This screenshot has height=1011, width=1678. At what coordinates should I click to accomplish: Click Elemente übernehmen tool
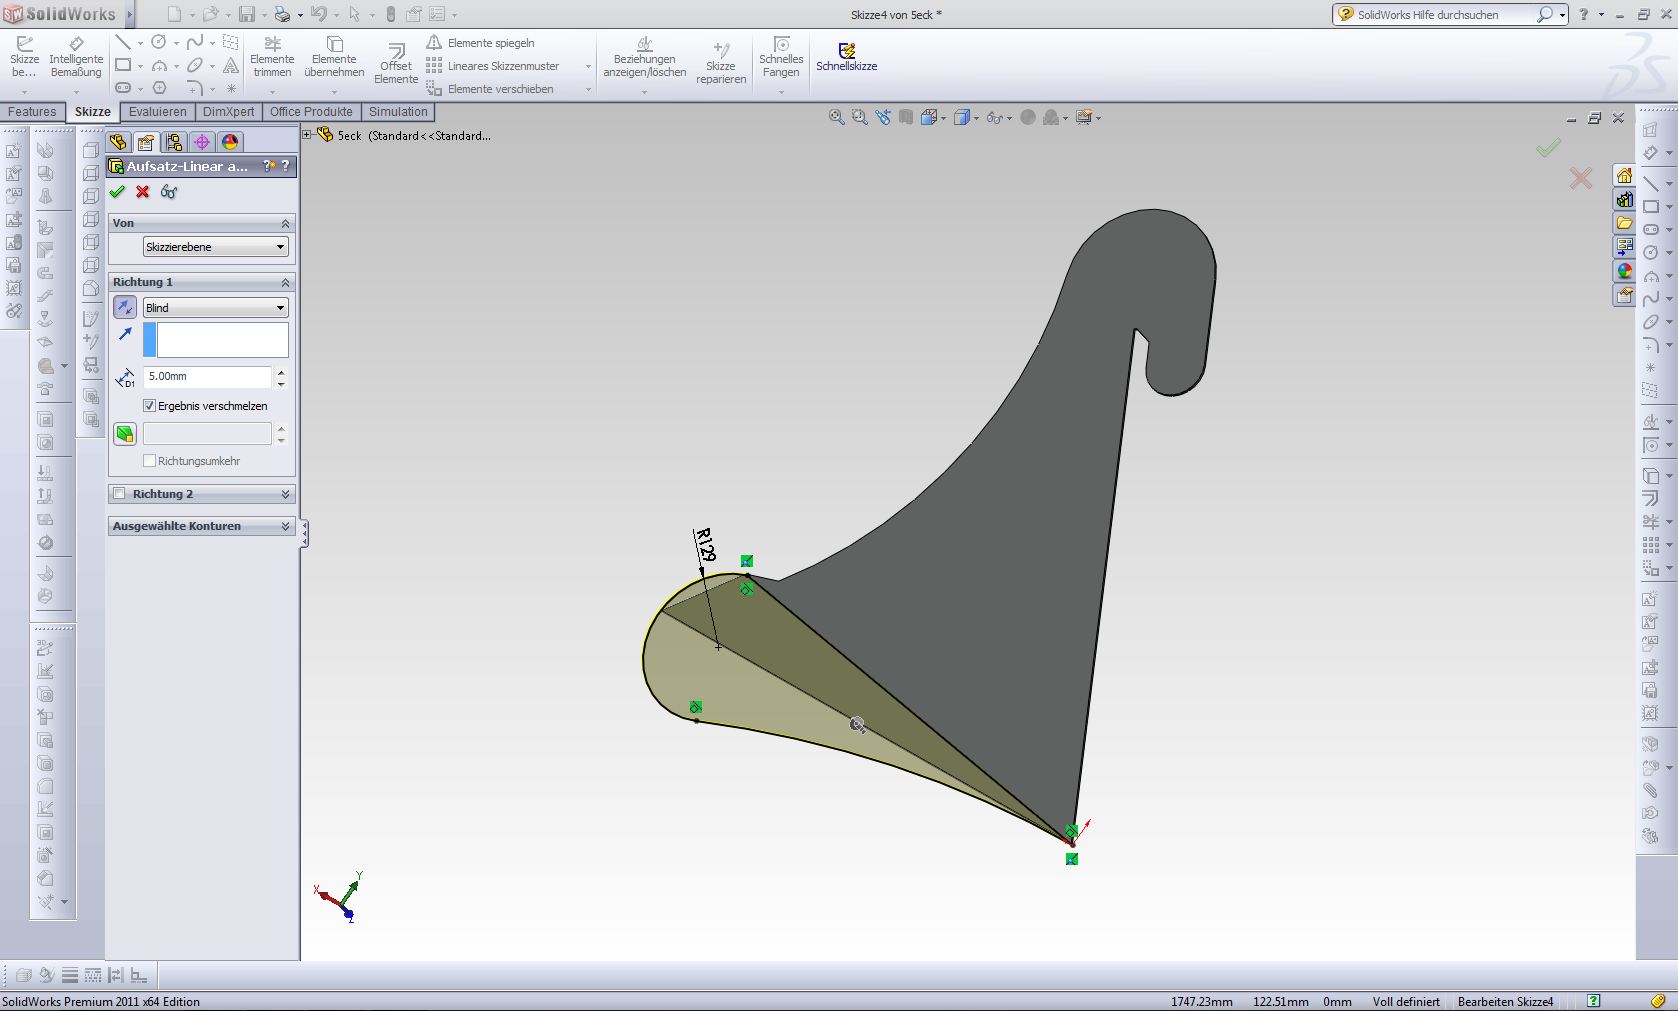(334, 57)
